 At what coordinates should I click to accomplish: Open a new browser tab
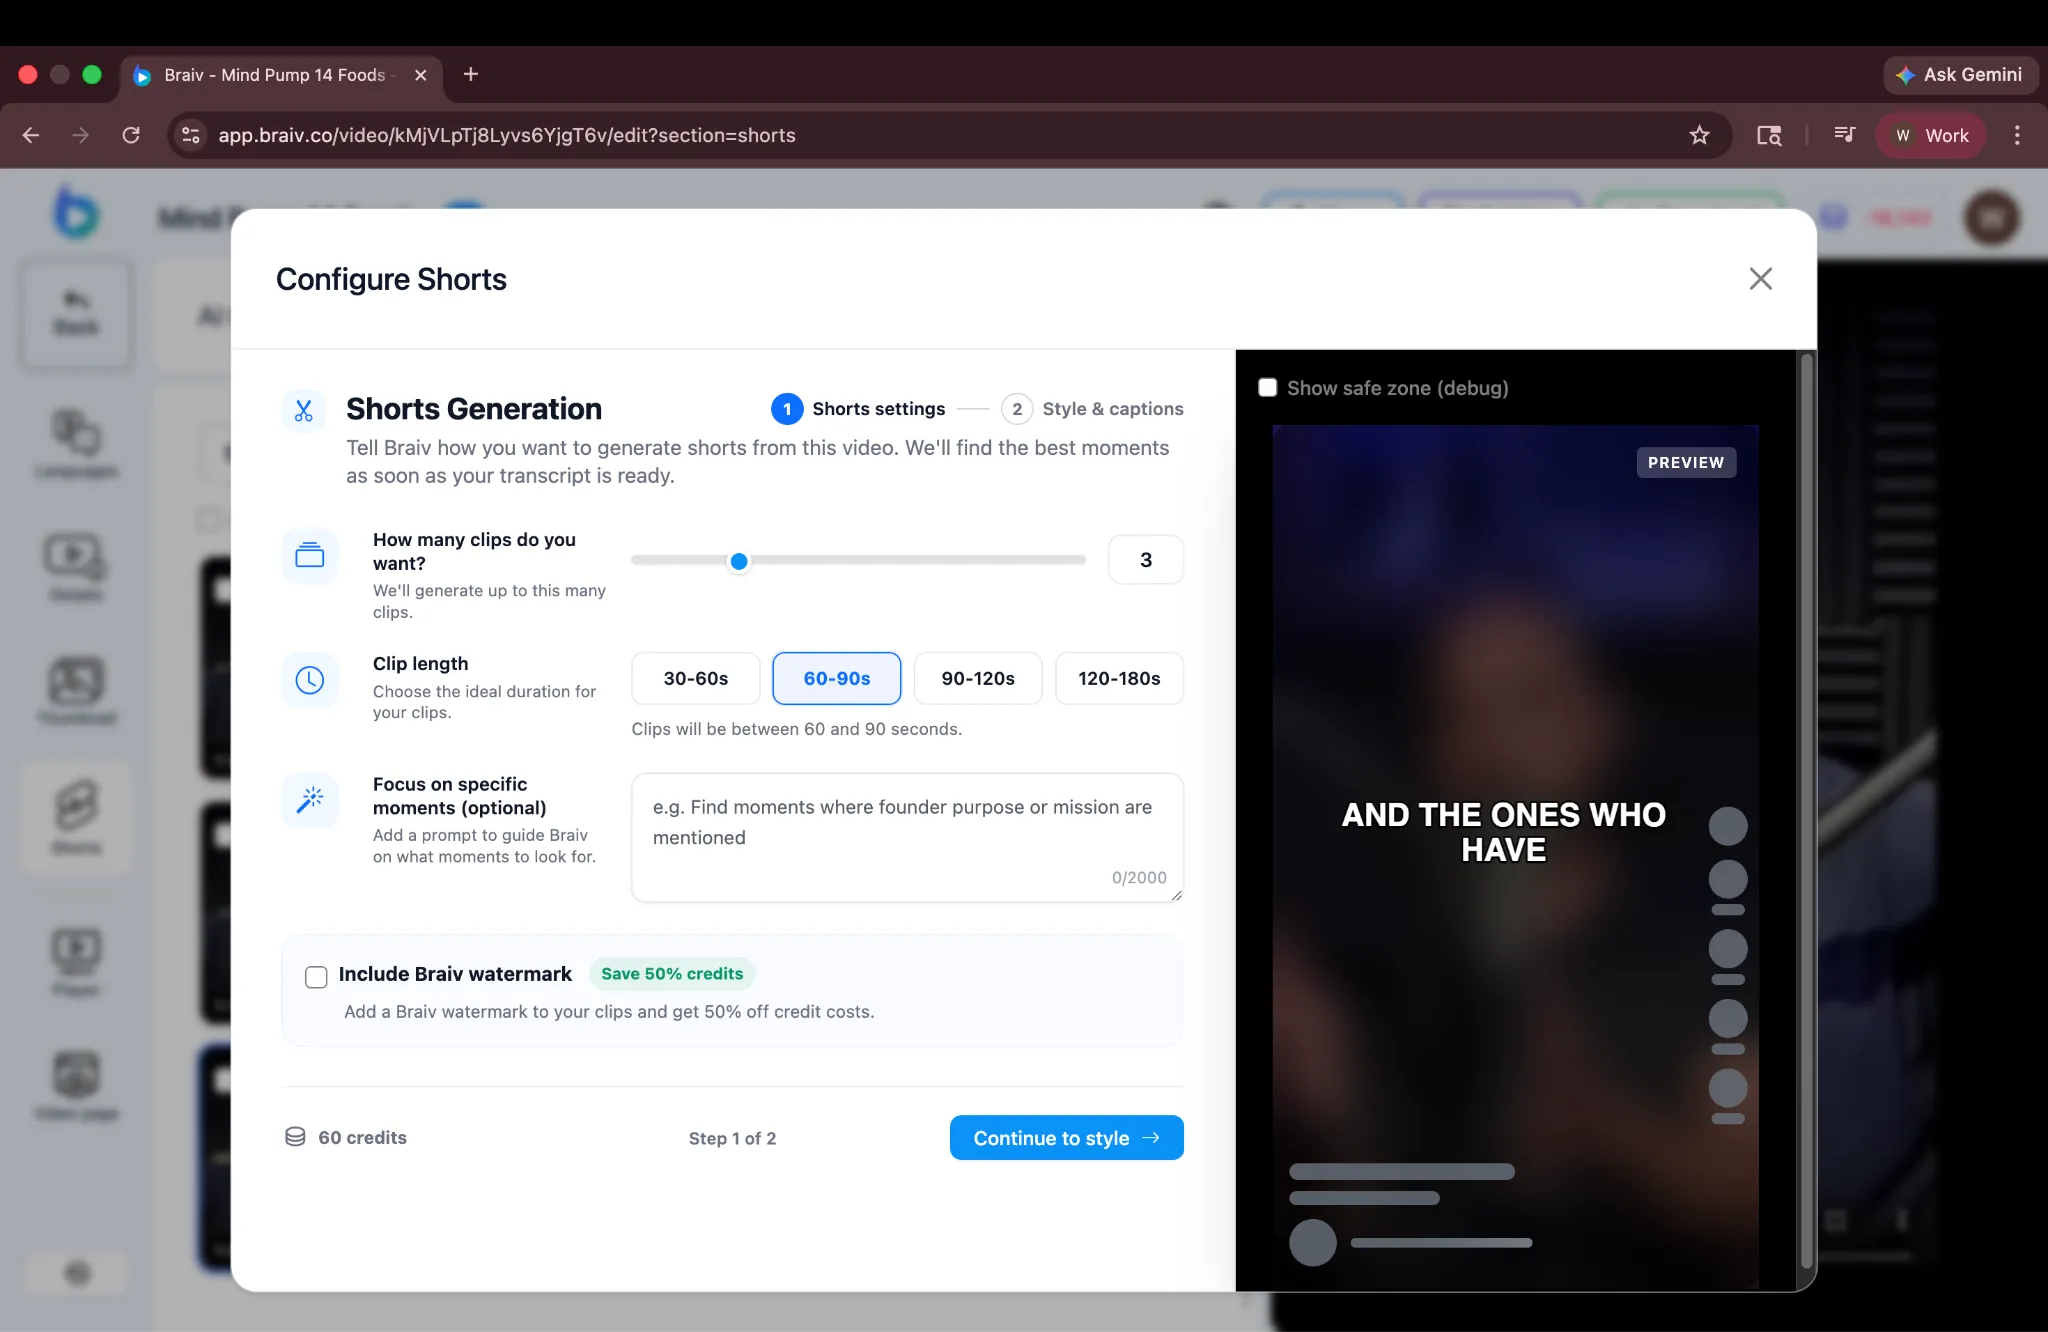(x=471, y=75)
